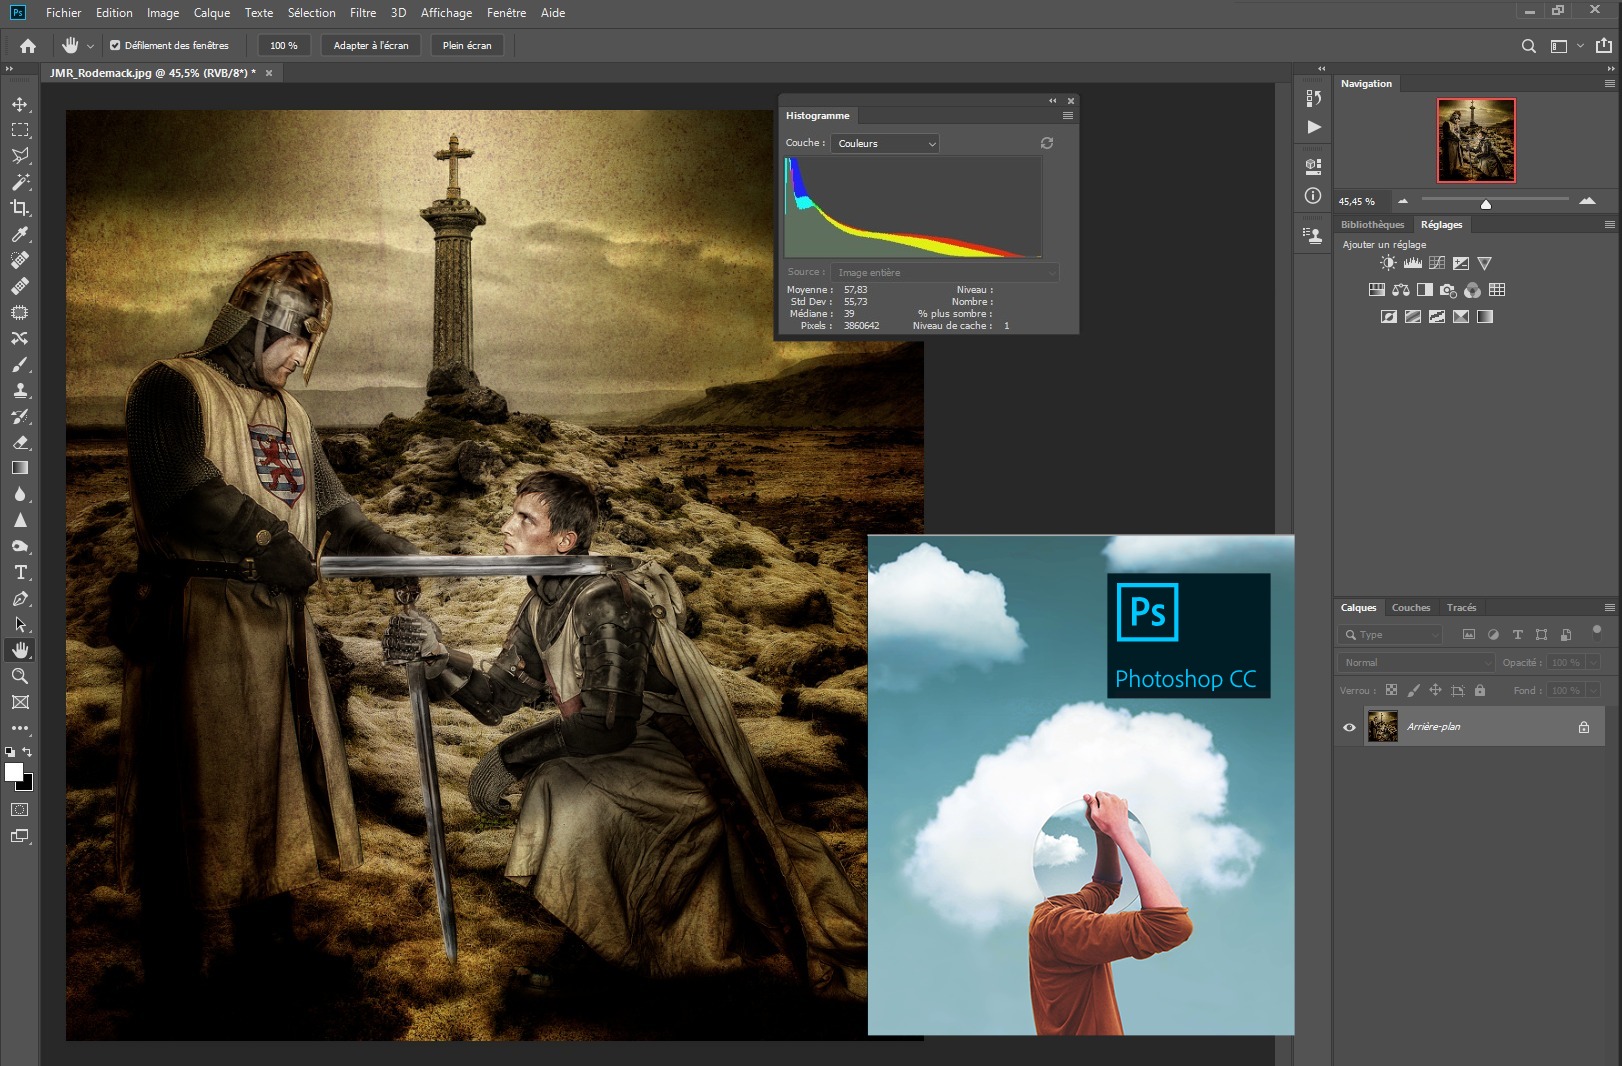Refresh the histogram with the reload icon
This screenshot has width=1622, height=1066.
tap(1047, 143)
